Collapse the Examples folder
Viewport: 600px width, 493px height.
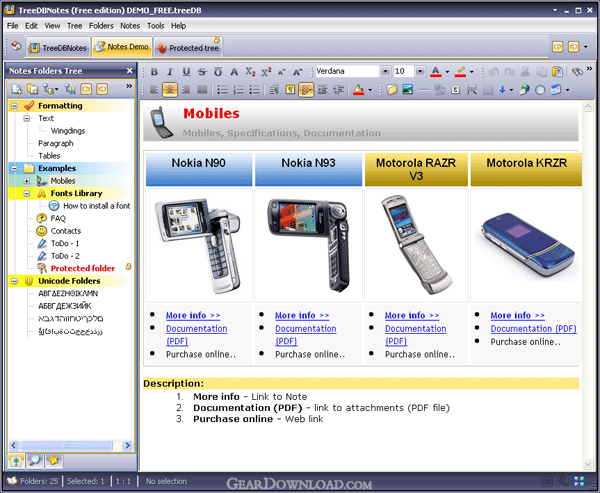14,168
